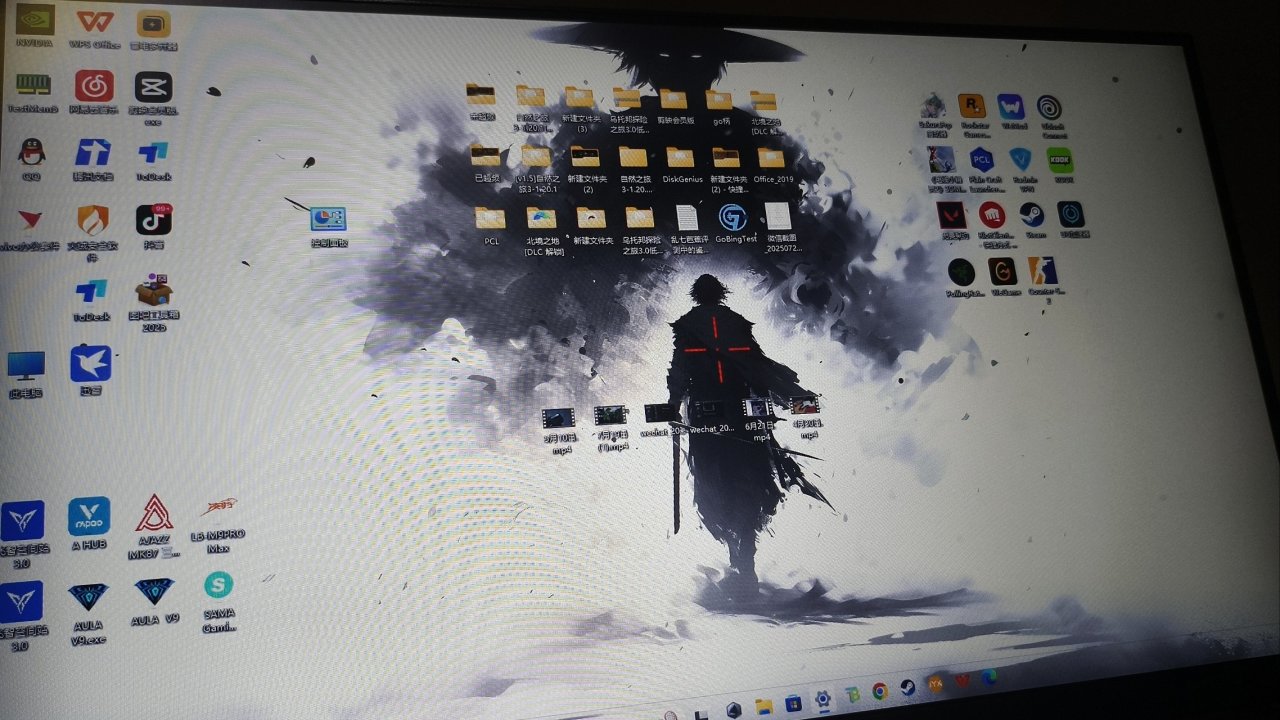Open the TestMem5 memory chip shortcut

[33, 84]
